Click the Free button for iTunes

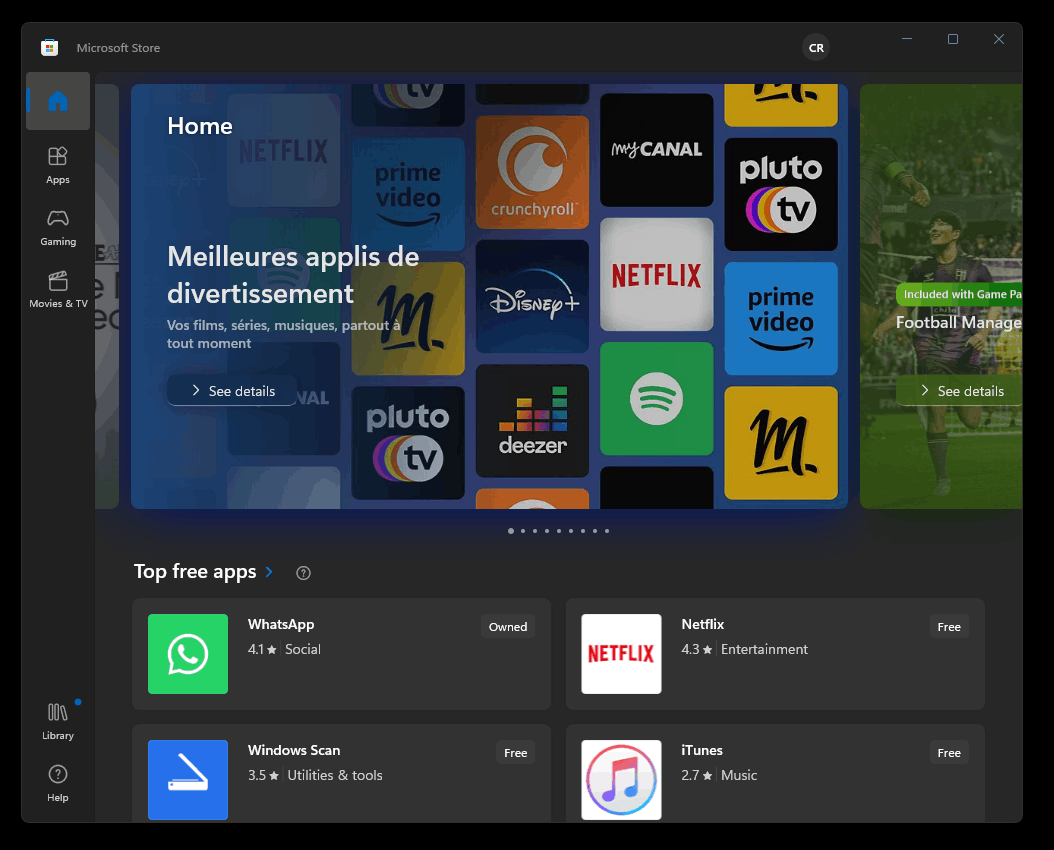coord(948,753)
